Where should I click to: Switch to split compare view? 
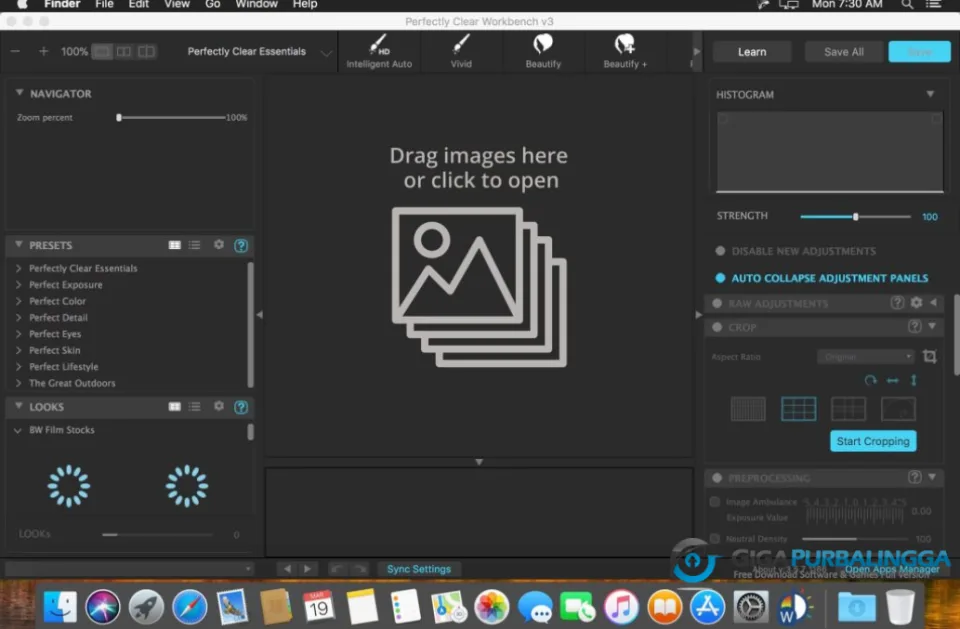[146, 51]
